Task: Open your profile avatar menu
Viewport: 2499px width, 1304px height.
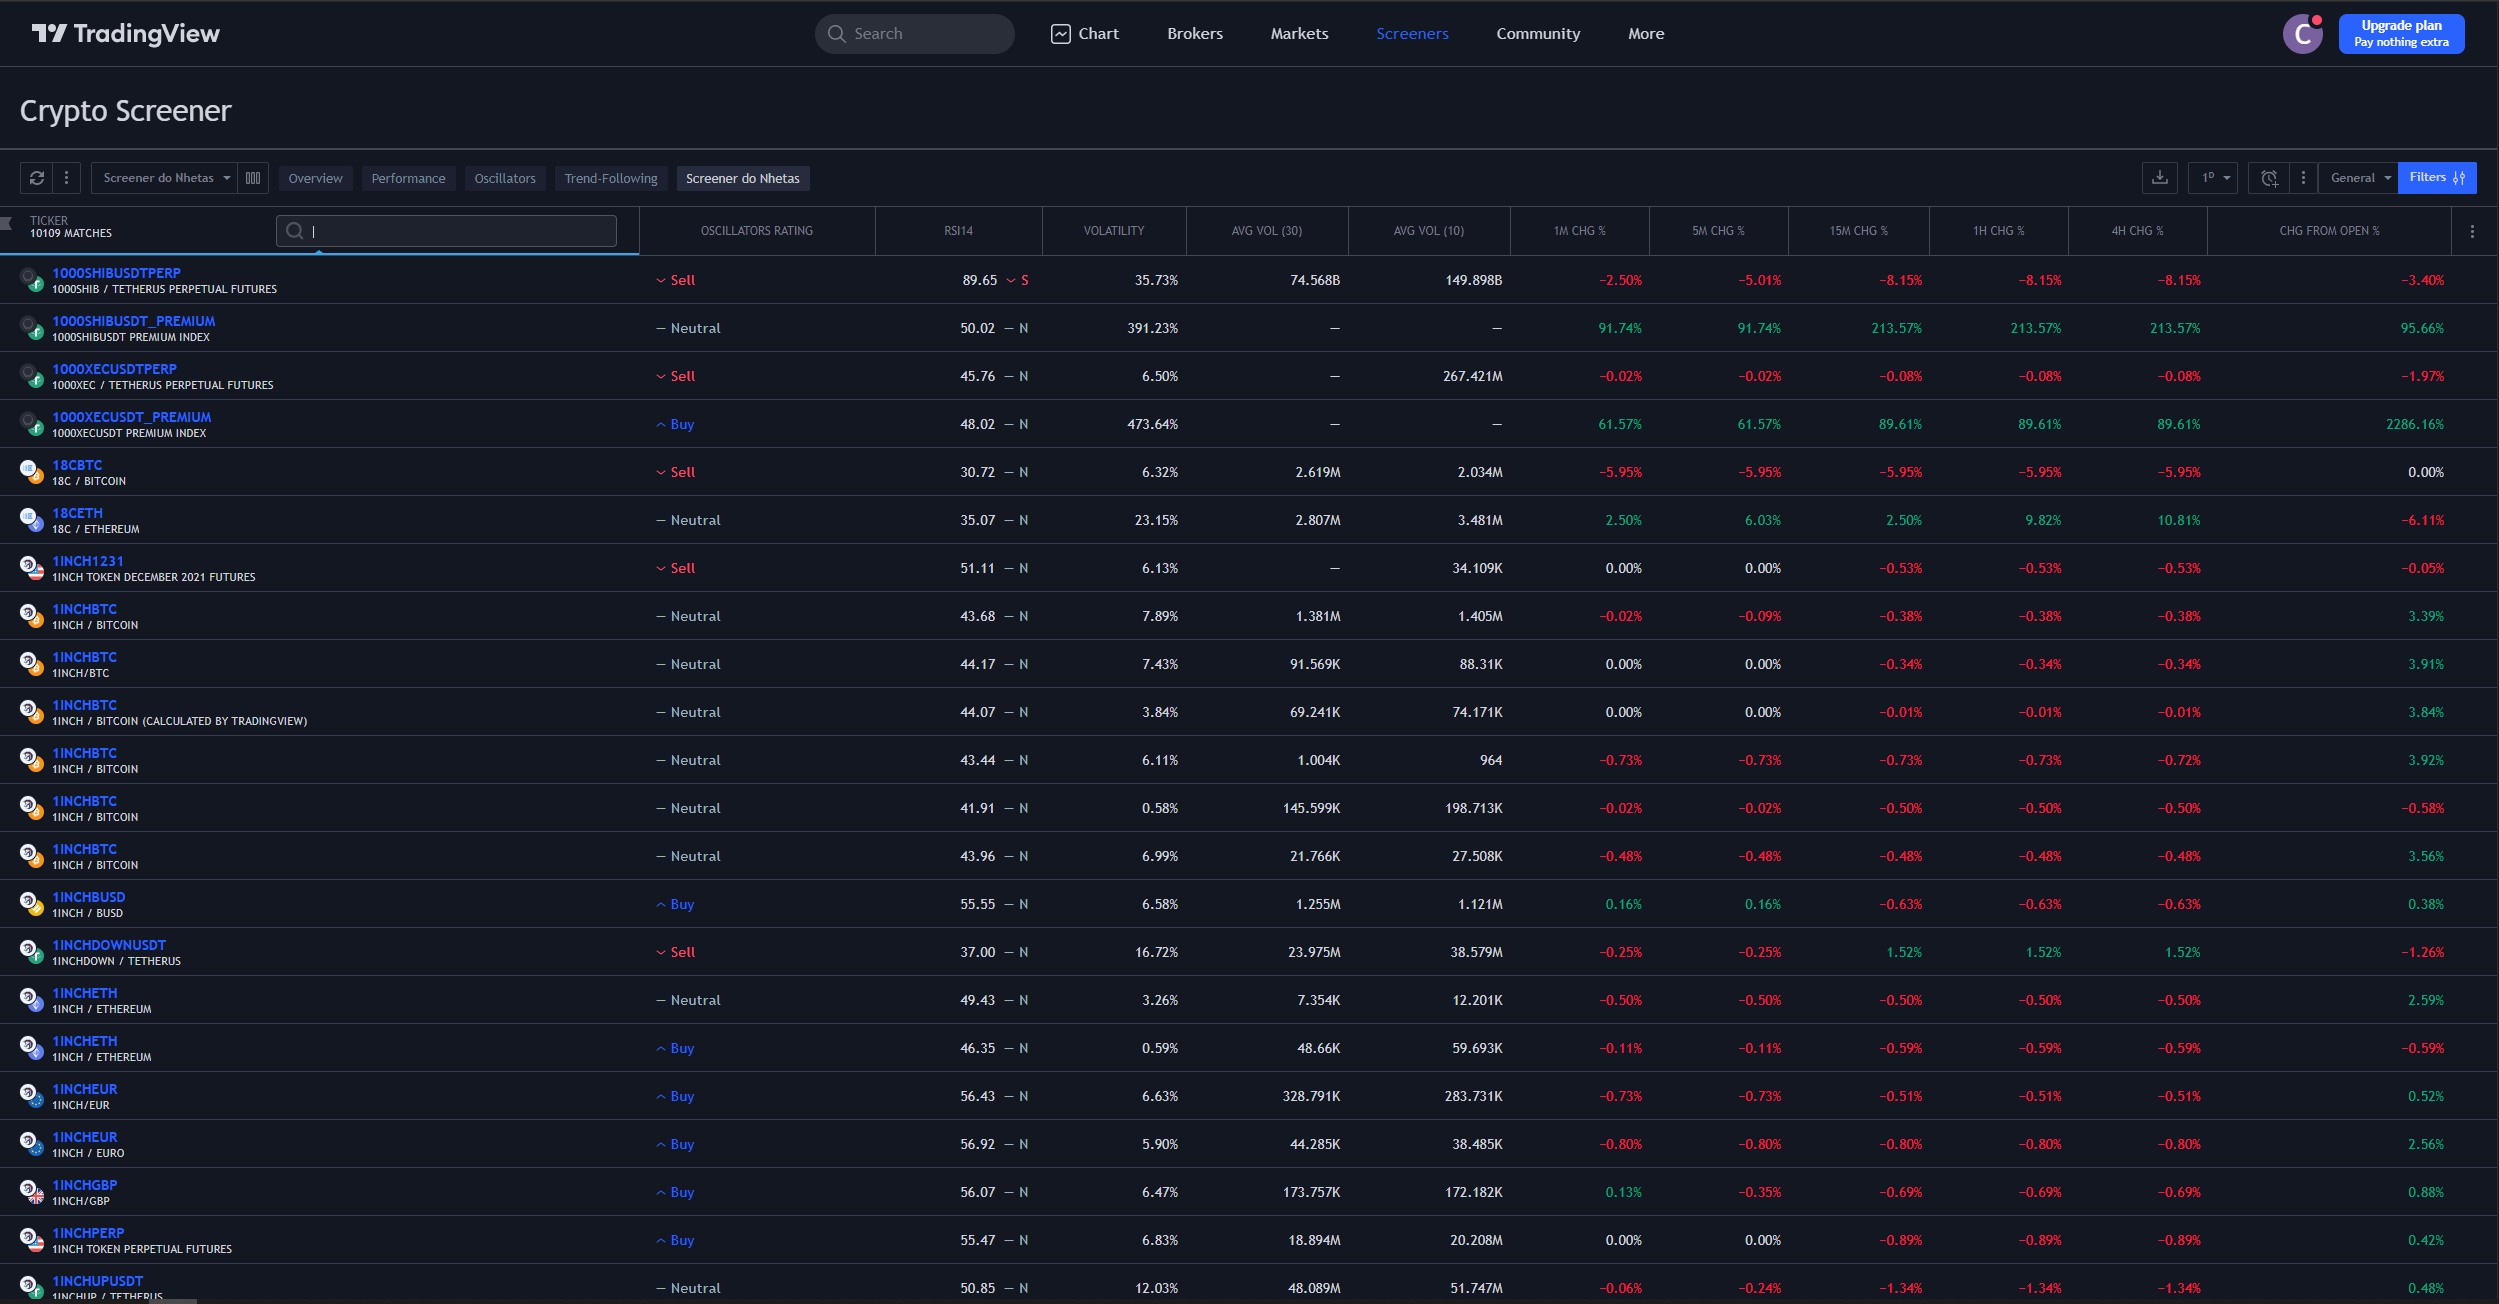Action: (x=2302, y=33)
